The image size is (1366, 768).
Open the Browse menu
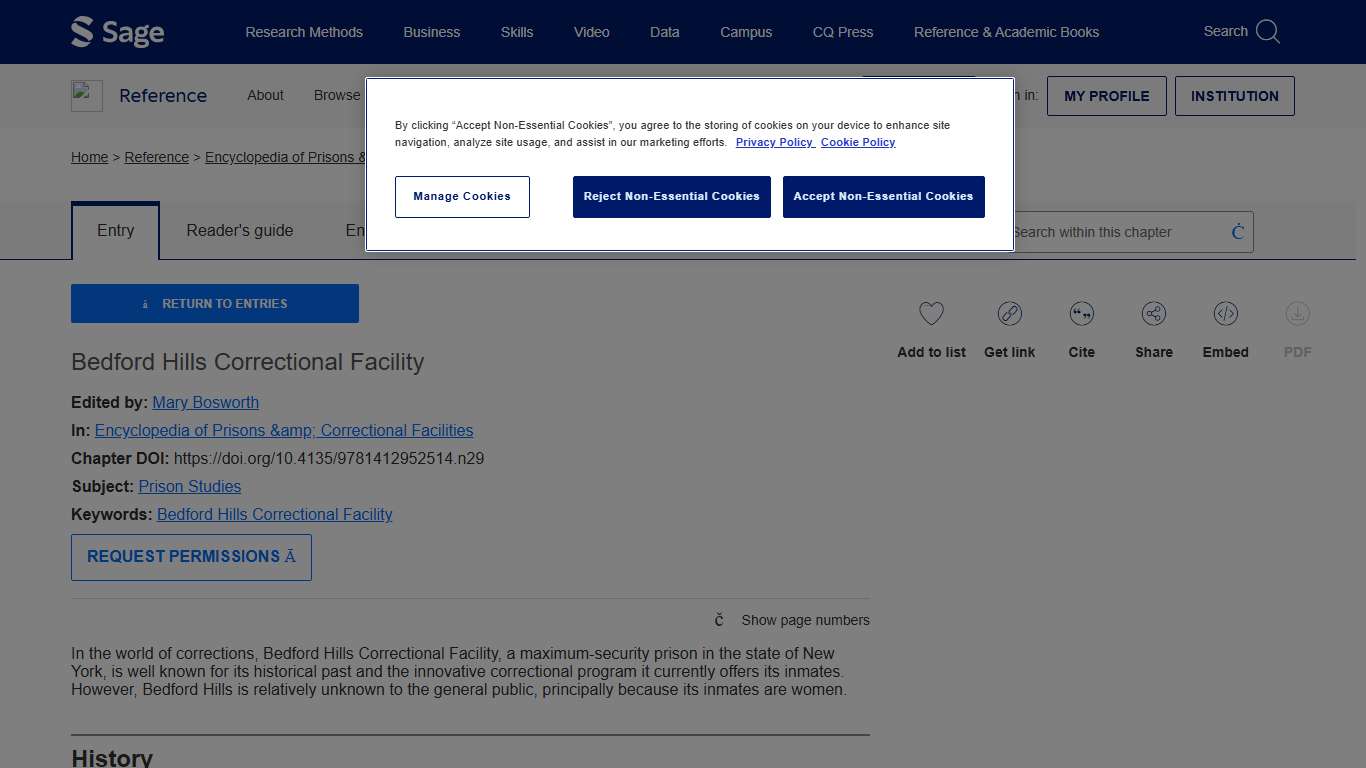pyautogui.click(x=336, y=95)
